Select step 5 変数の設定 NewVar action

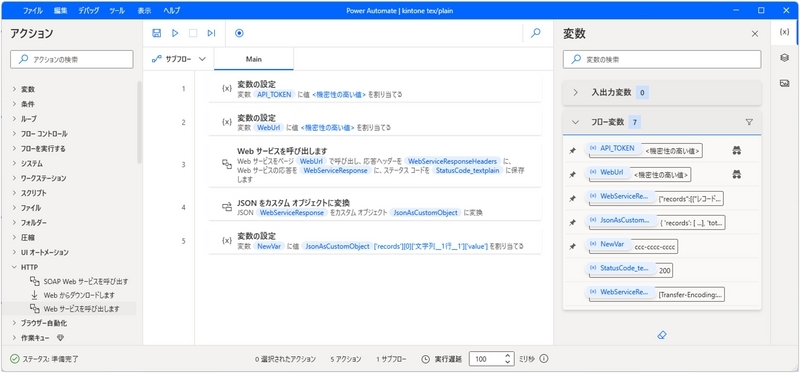[x=375, y=241]
